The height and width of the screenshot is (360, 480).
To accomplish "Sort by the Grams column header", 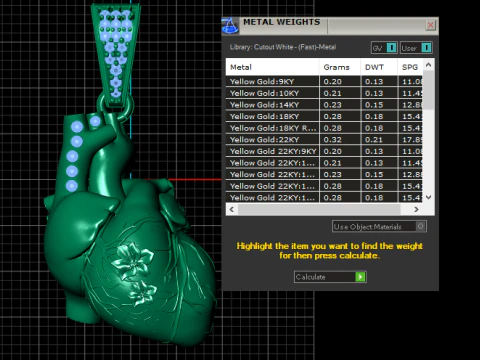I will pos(340,67).
